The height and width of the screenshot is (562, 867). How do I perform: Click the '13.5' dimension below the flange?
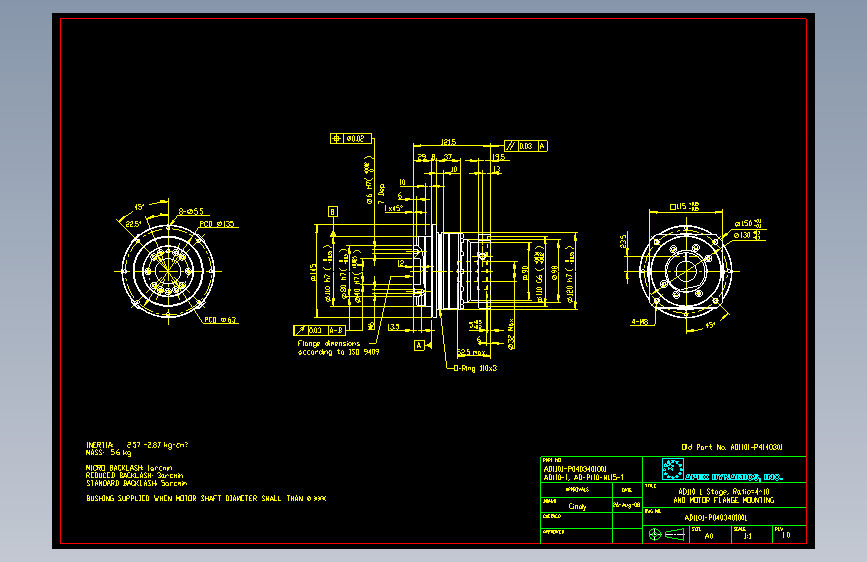tap(393, 327)
